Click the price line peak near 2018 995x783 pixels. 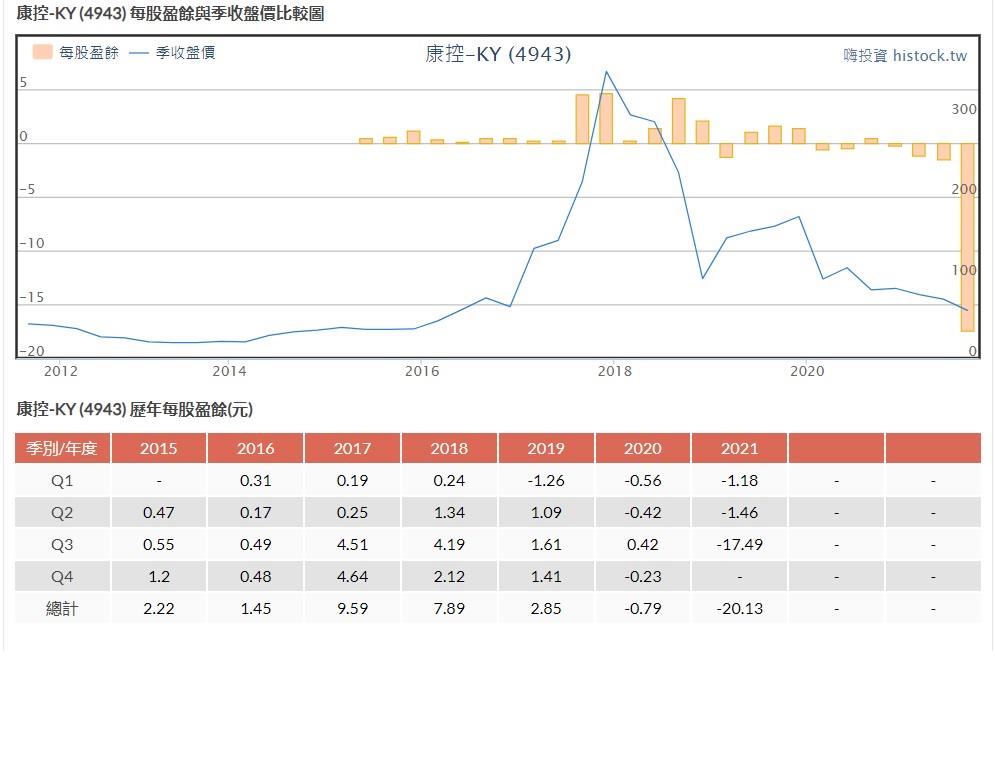coord(606,72)
